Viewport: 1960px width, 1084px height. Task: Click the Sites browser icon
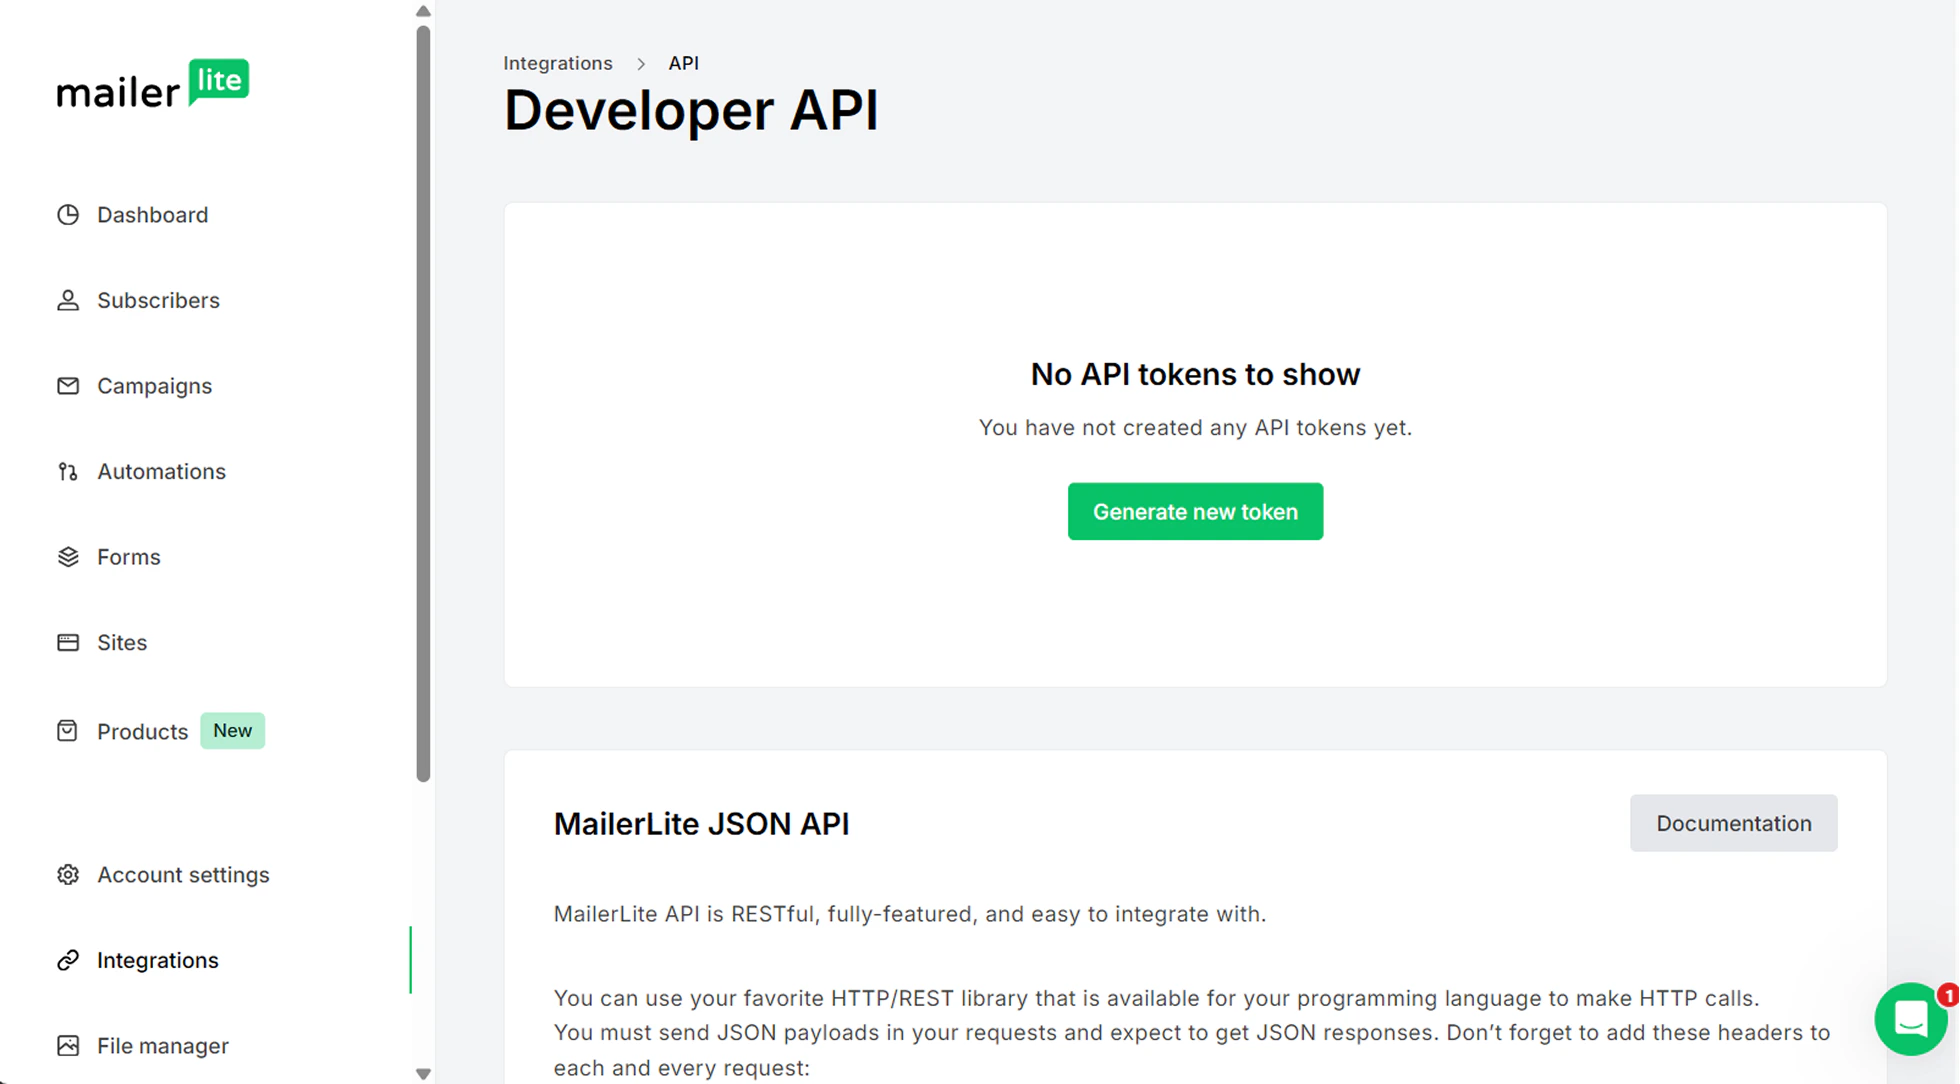[68, 642]
